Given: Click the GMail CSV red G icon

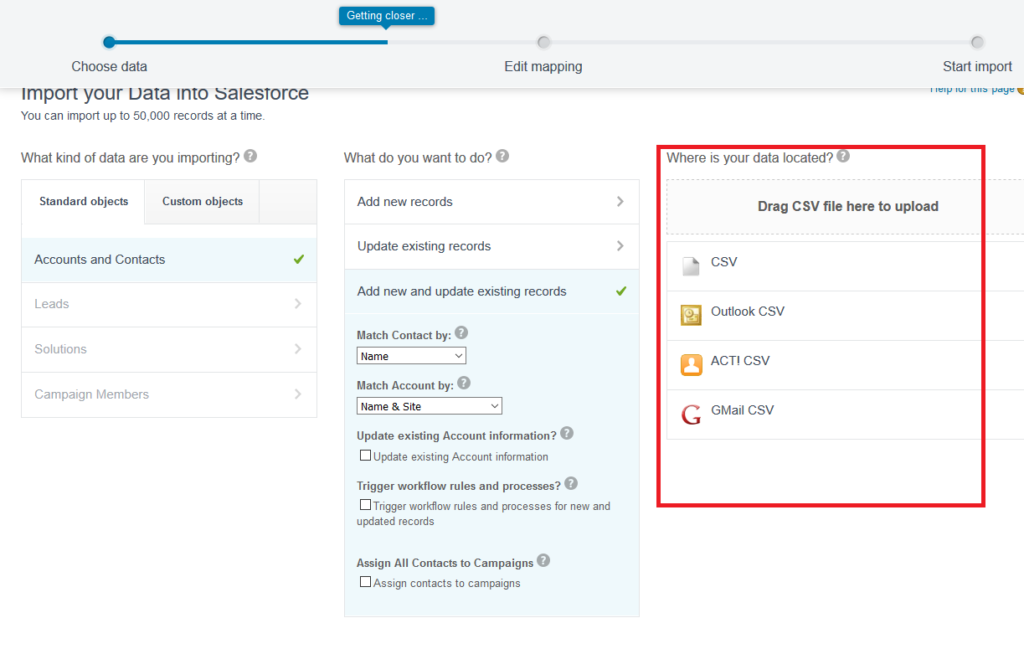Looking at the screenshot, I should (x=691, y=414).
